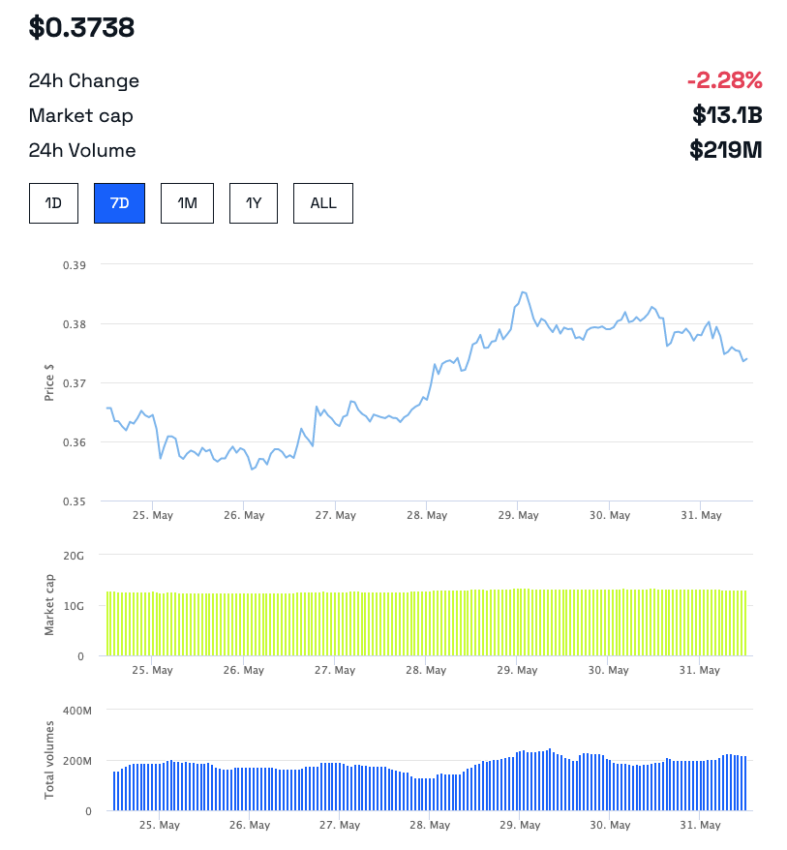Image resolution: width=787 pixels, height=850 pixels.
Task: Click the 20G market cap axis label
Action: point(75,555)
